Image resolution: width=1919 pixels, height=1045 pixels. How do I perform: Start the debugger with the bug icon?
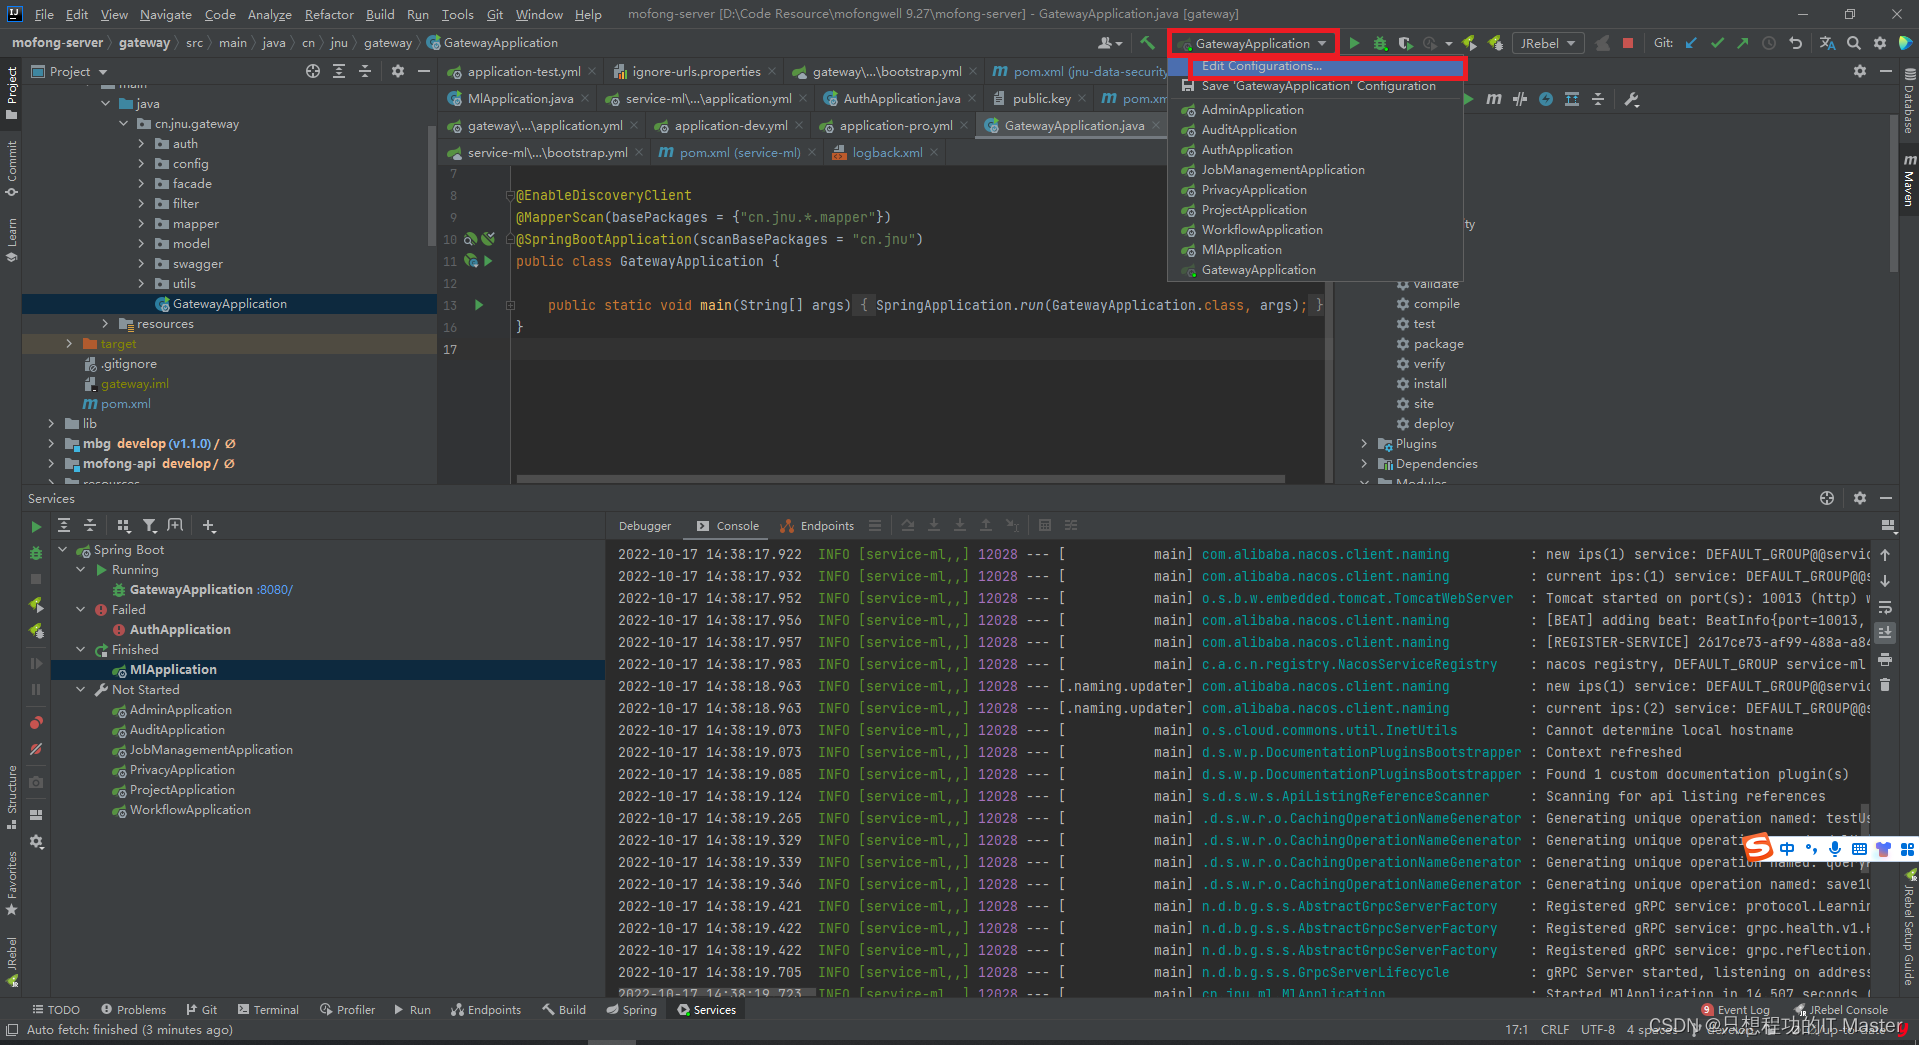click(1379, 43)
